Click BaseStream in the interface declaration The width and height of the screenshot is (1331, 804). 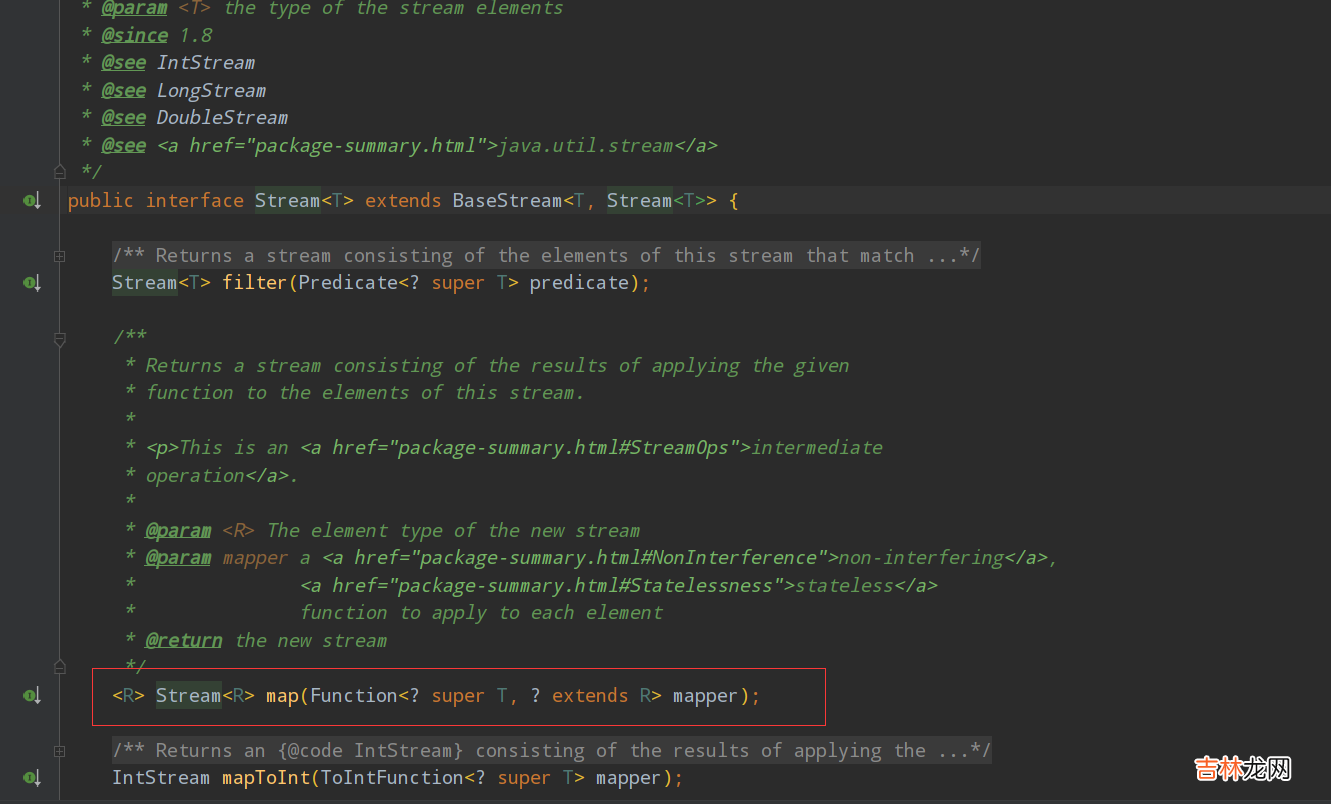coord(507,201)
